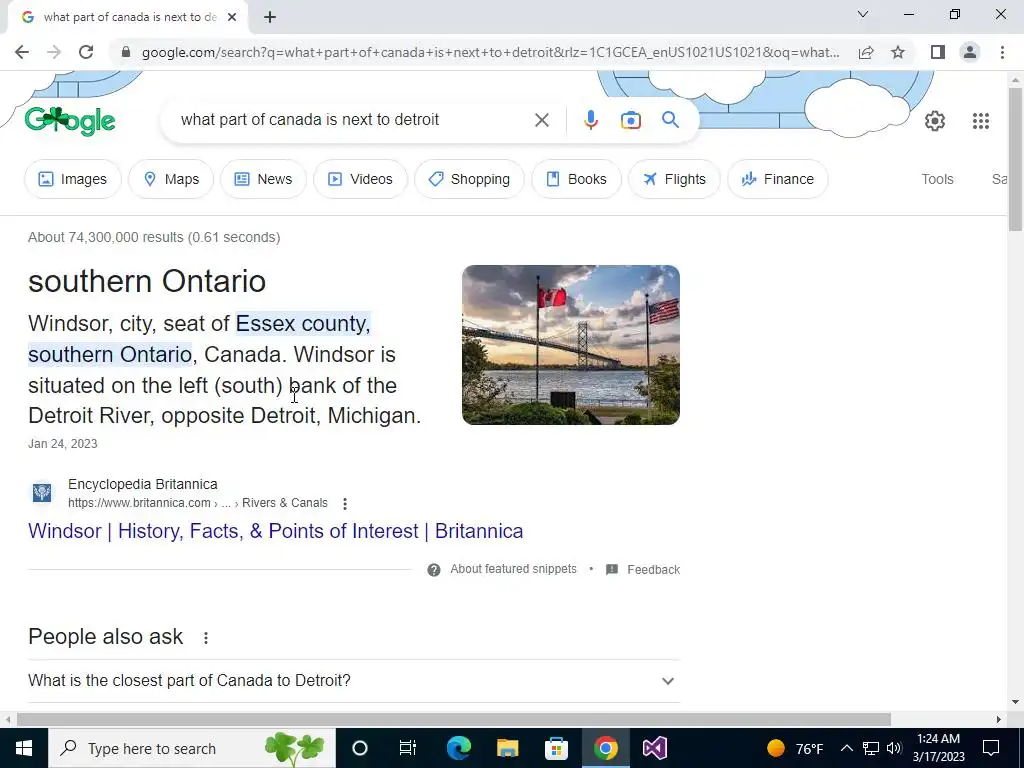
Task: Reload the page with the refresh icon
Action: (x=86, y=52)
